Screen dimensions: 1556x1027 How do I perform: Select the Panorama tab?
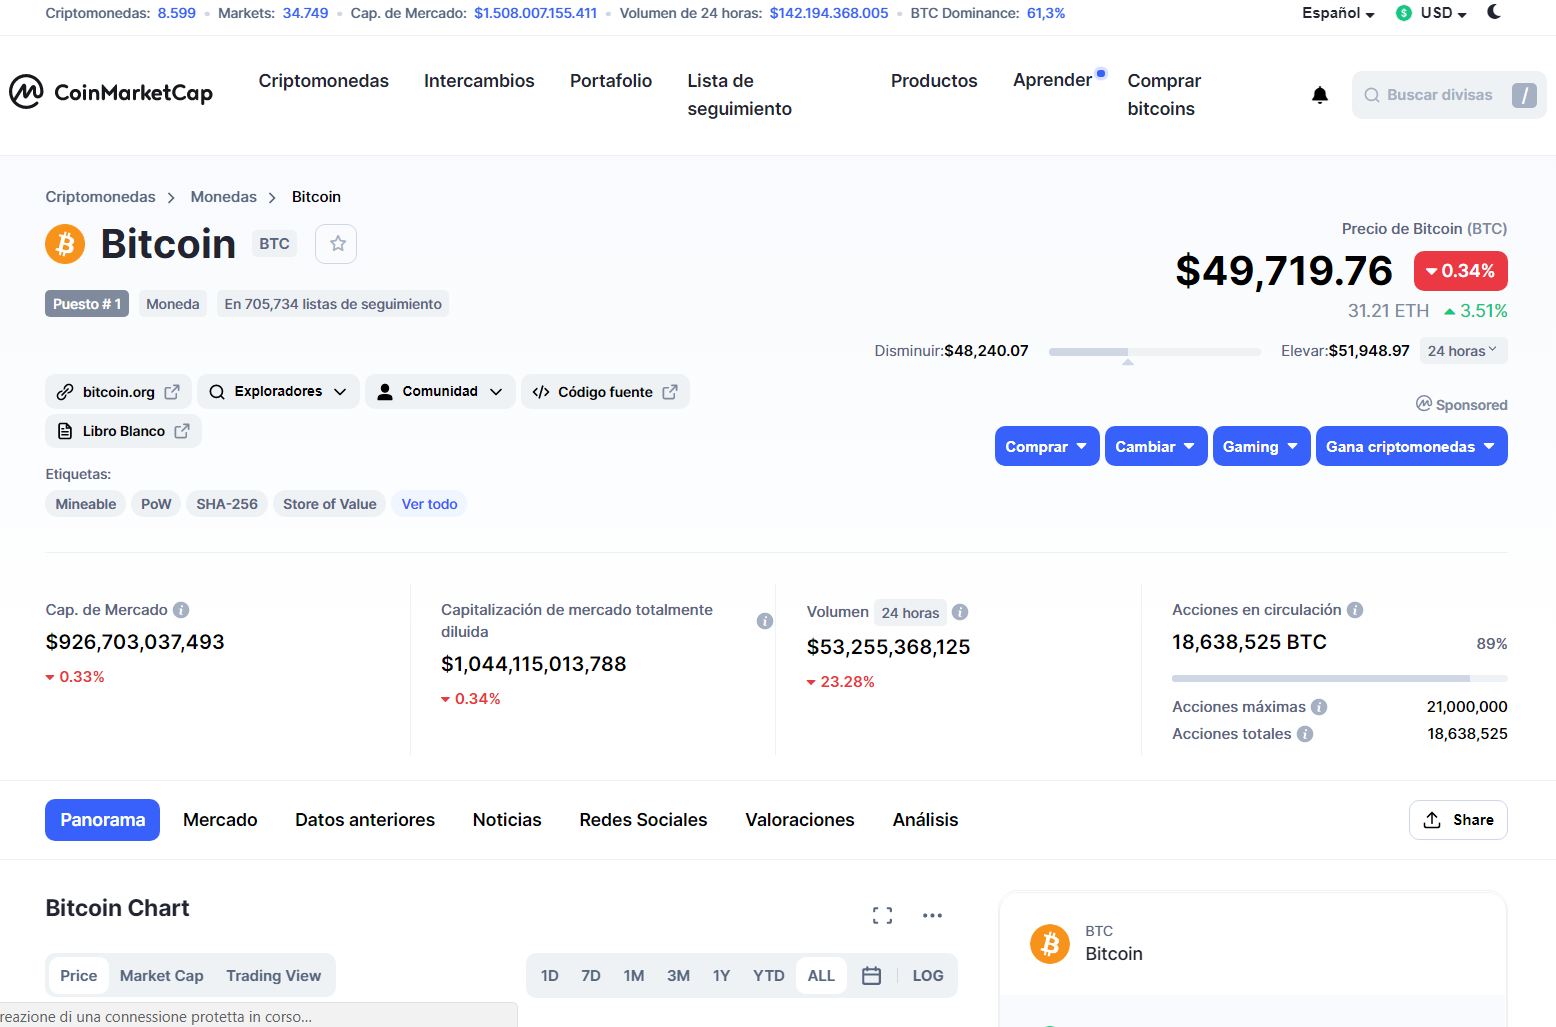click(103, 820)
